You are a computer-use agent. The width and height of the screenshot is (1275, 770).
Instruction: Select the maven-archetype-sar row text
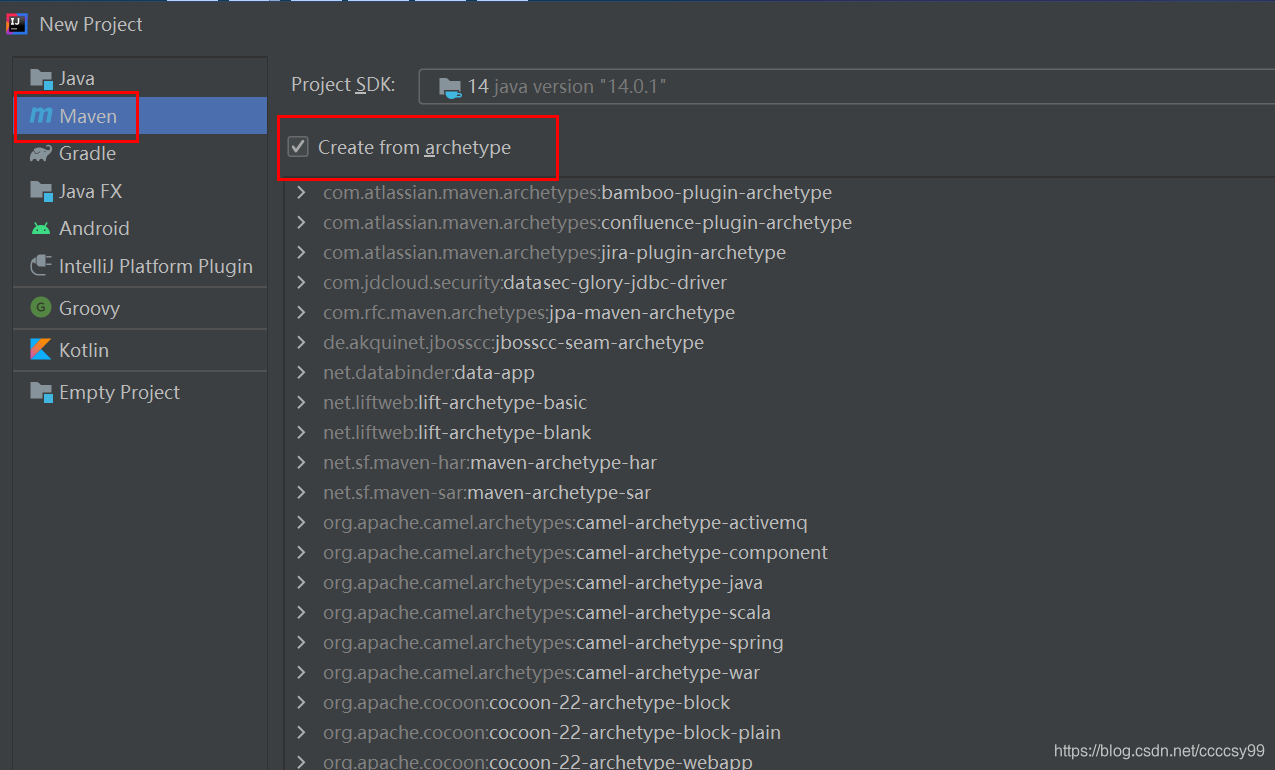[x=487, y=493]
